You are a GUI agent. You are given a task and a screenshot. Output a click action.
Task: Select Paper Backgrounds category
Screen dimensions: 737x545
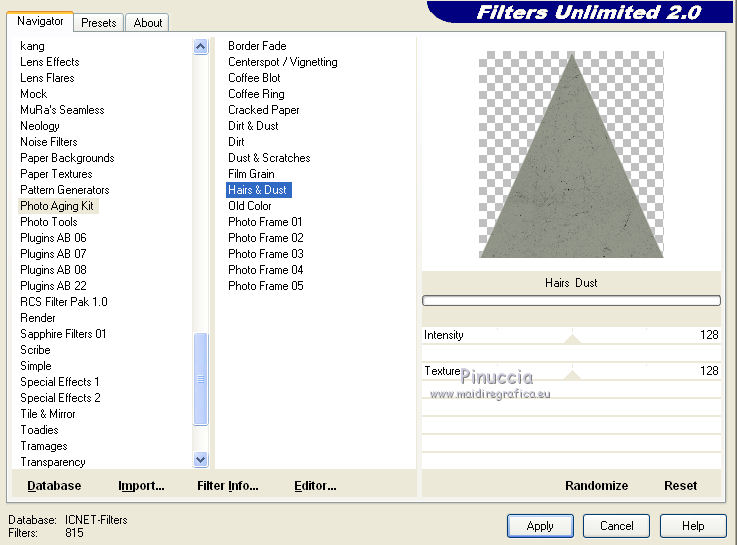coord(67,158)
